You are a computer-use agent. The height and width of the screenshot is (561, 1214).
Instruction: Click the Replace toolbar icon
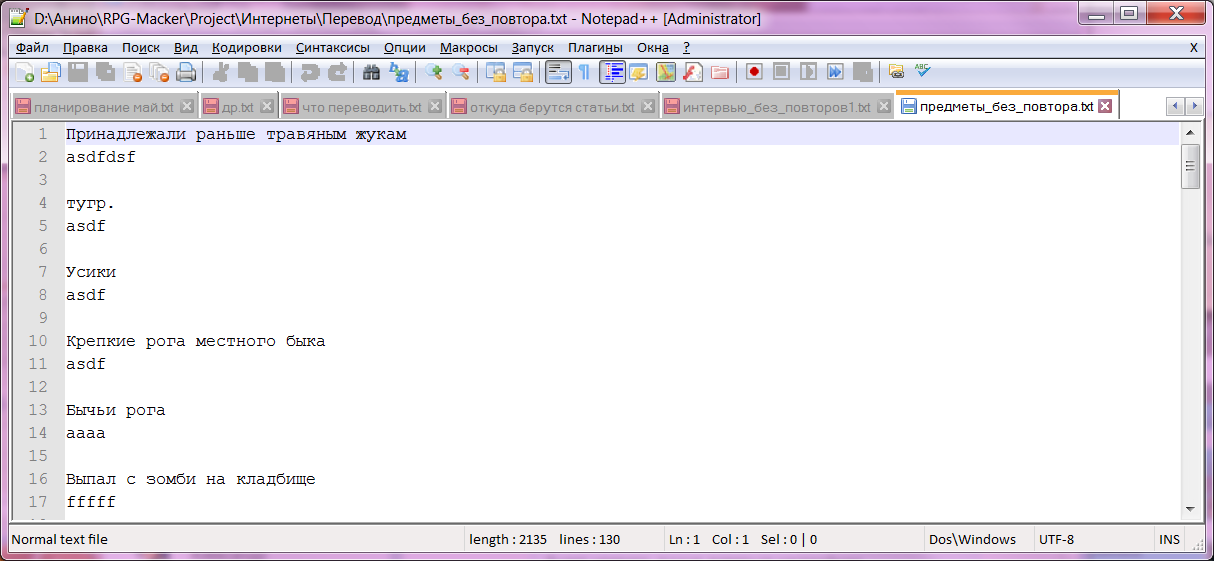click(398, 72)
